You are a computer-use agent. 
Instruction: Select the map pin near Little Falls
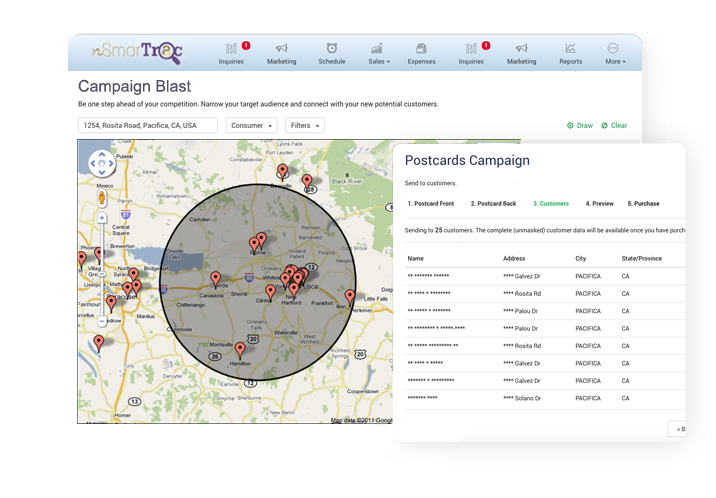click(350, 297)
